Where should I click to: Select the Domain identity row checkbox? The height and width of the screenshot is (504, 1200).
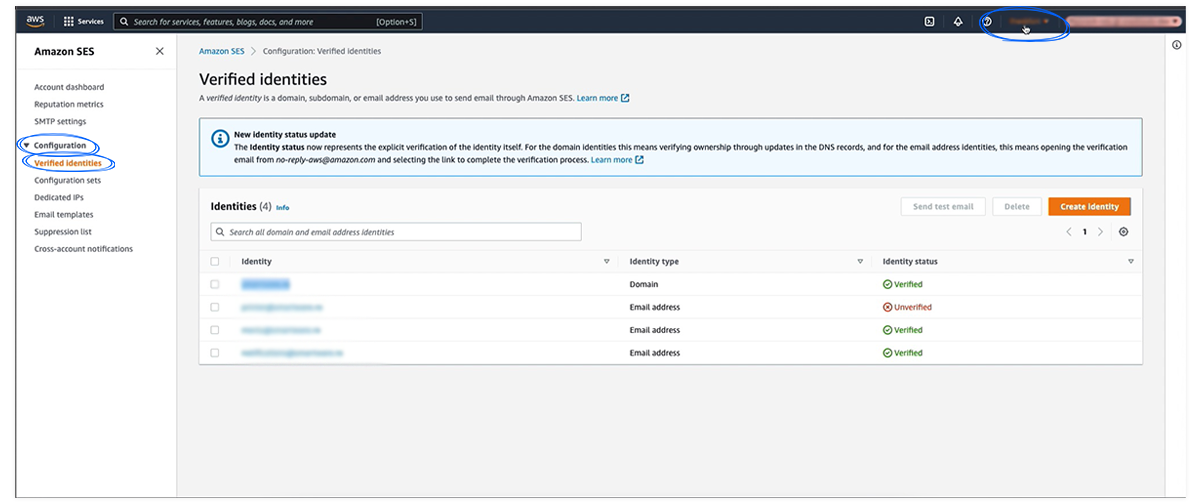click(215, 284)
